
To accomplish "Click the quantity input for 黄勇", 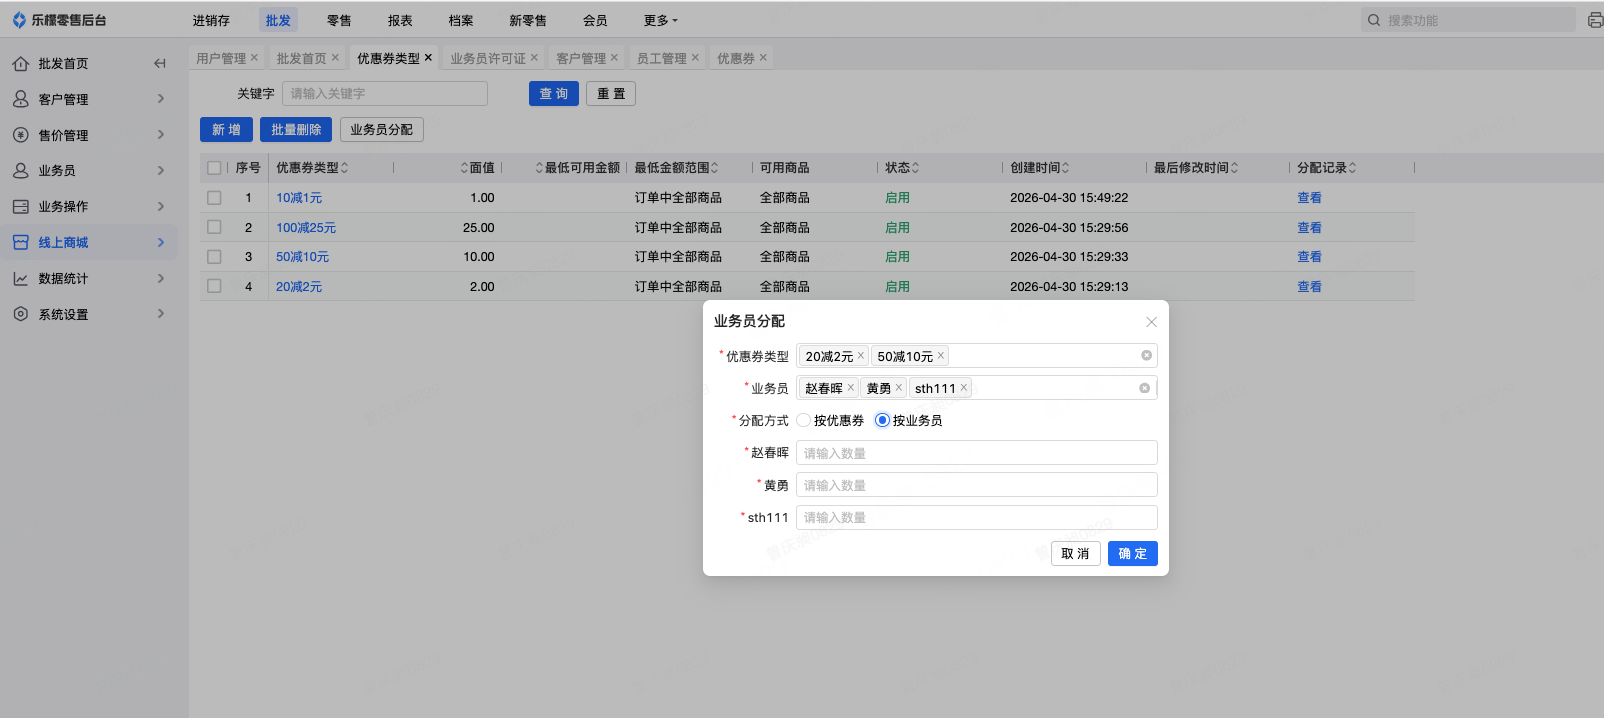I will pyautogui.click(x=976, y=485).
